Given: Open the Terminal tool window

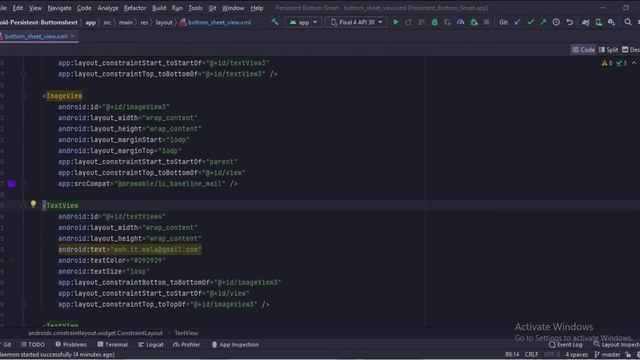Looking at the screenshot, I should 113,344.
